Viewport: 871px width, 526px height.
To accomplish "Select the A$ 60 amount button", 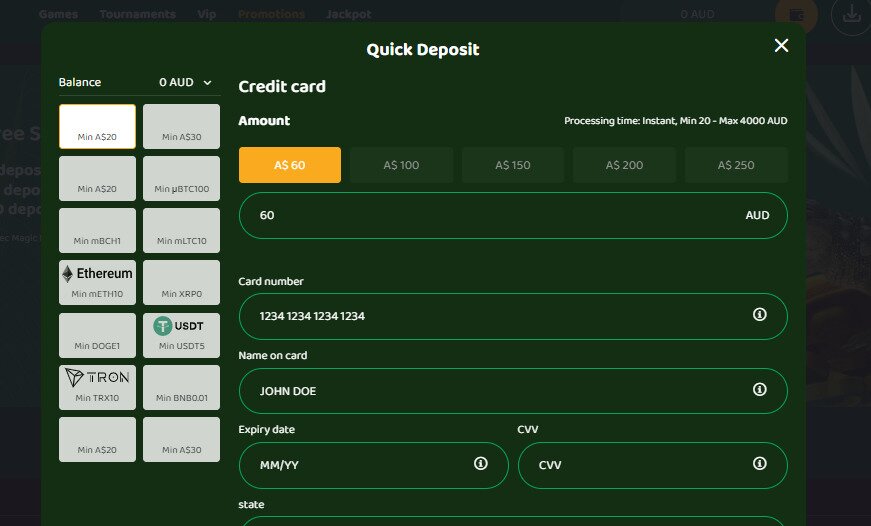I will point(290,165).
